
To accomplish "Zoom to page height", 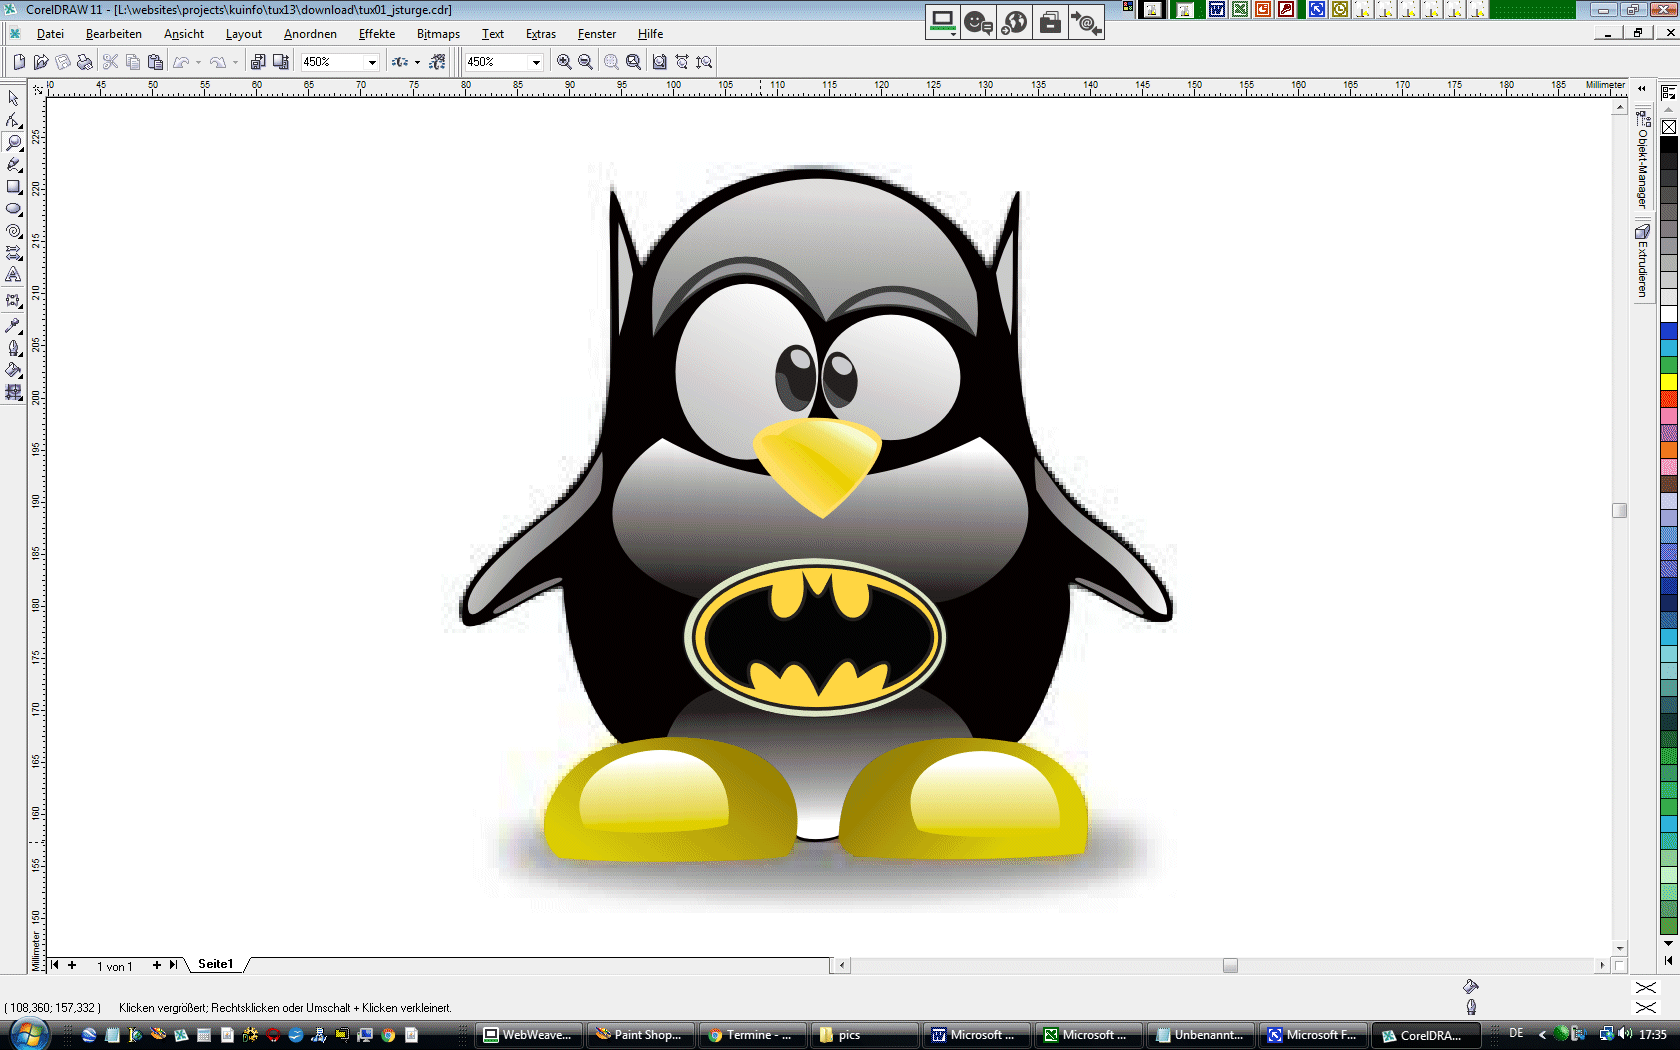I will point(704,62).
